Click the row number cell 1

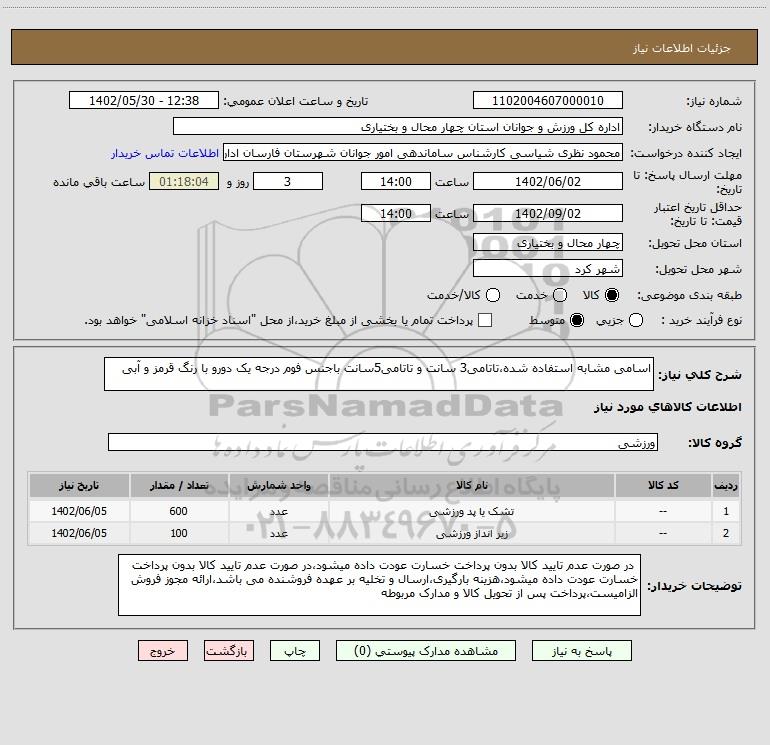pos(726,511)
